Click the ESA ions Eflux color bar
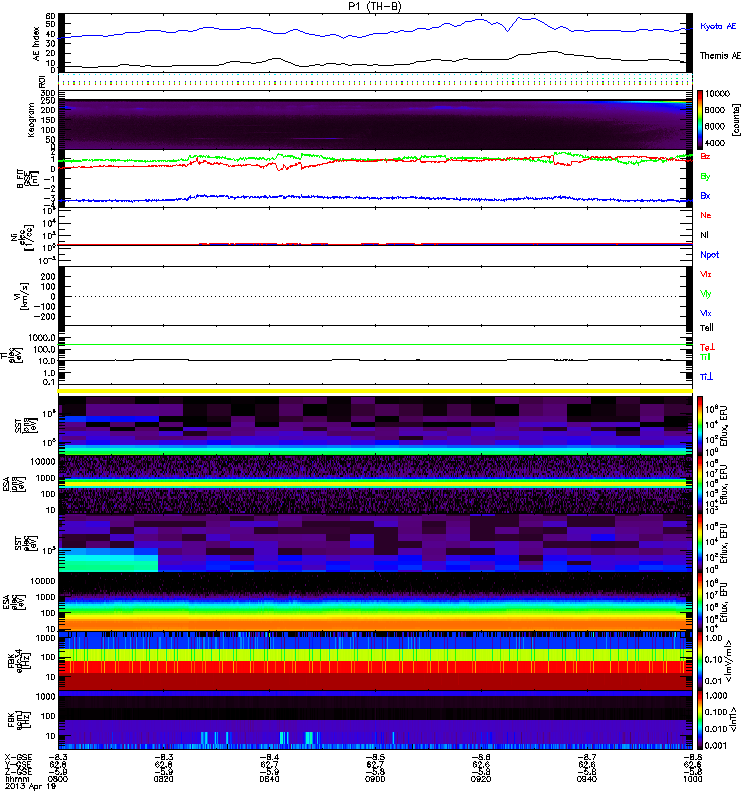Screen dimensions: 750x800 tap(700, 484)
